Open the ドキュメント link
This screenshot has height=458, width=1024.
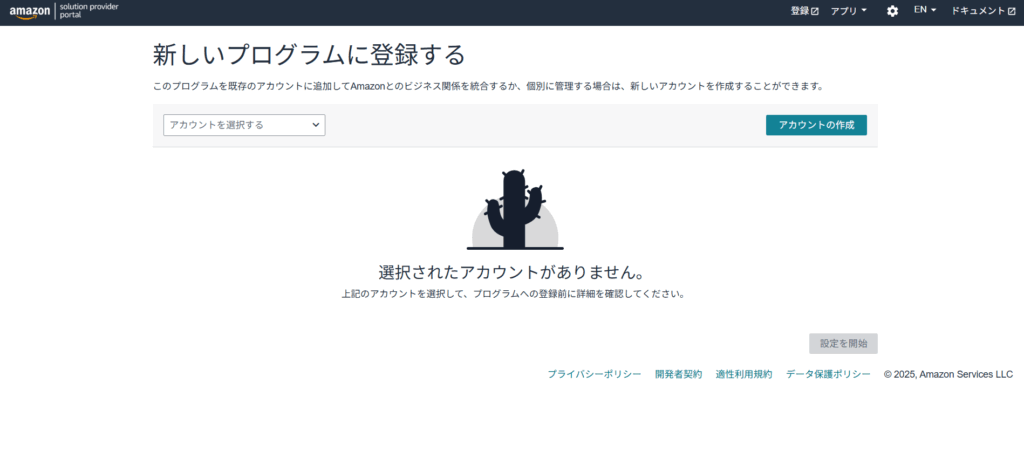977,11
